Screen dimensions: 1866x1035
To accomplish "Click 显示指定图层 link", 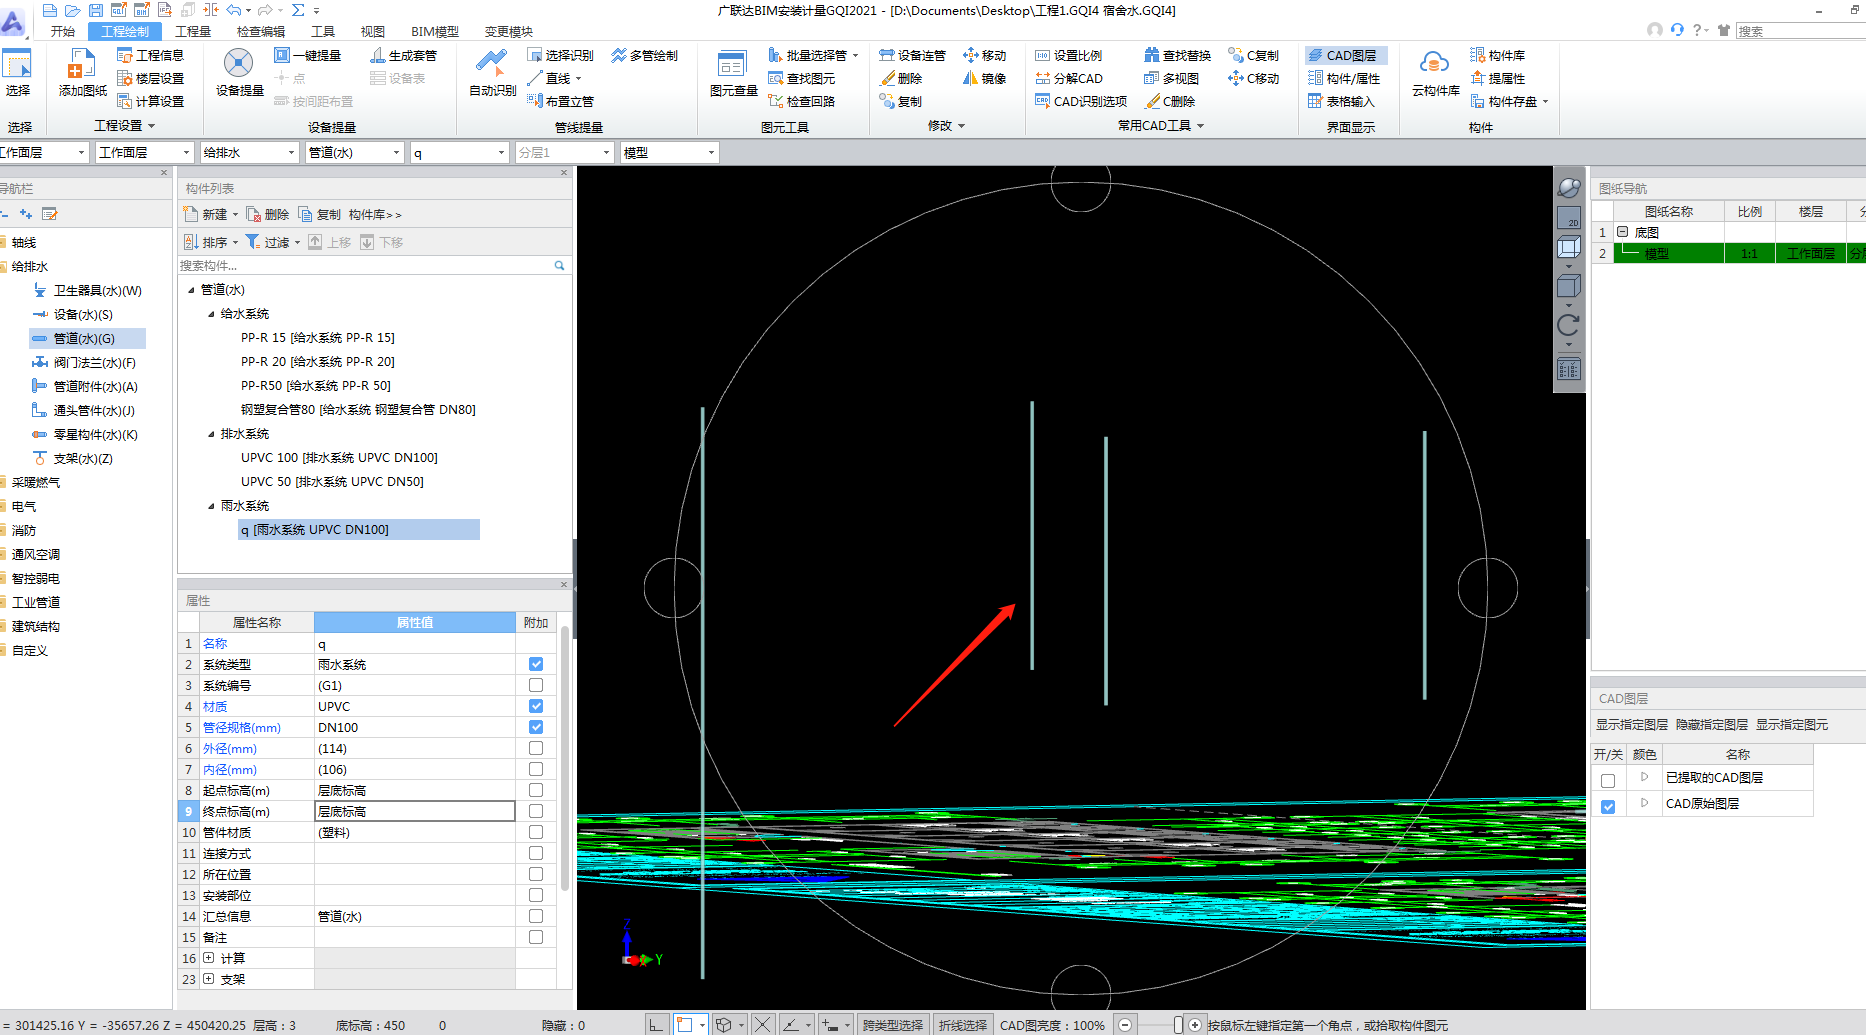I will tap(1631, 725).
